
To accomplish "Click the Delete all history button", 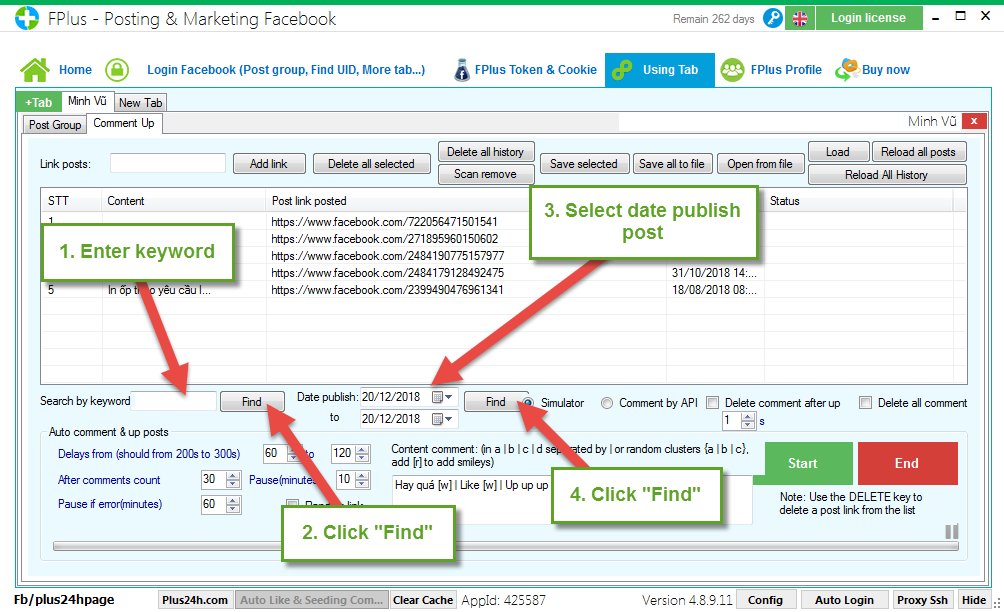I will click(x=485, y=152).
